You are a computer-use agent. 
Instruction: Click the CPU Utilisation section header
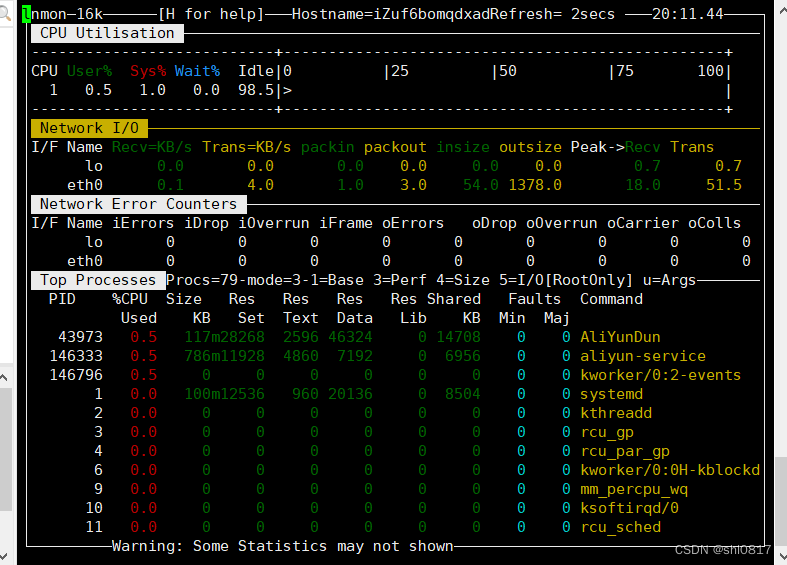point(107,33)
